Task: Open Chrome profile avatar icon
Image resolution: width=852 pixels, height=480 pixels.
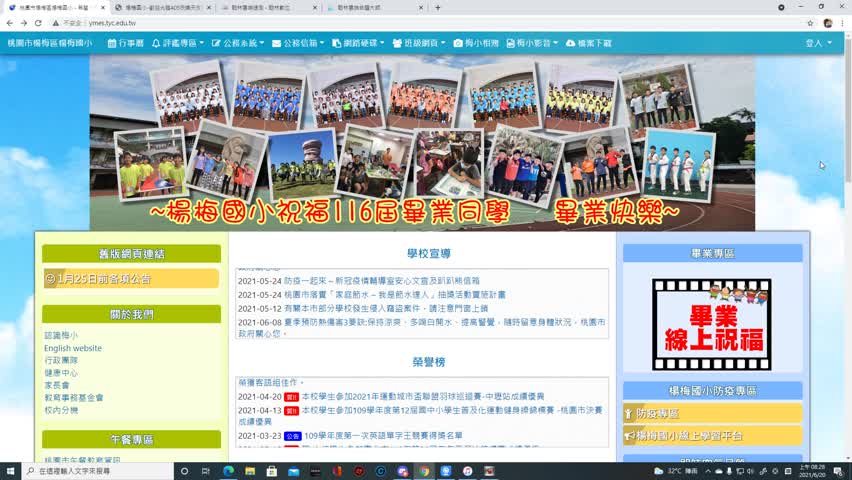Action: (828, 23)
